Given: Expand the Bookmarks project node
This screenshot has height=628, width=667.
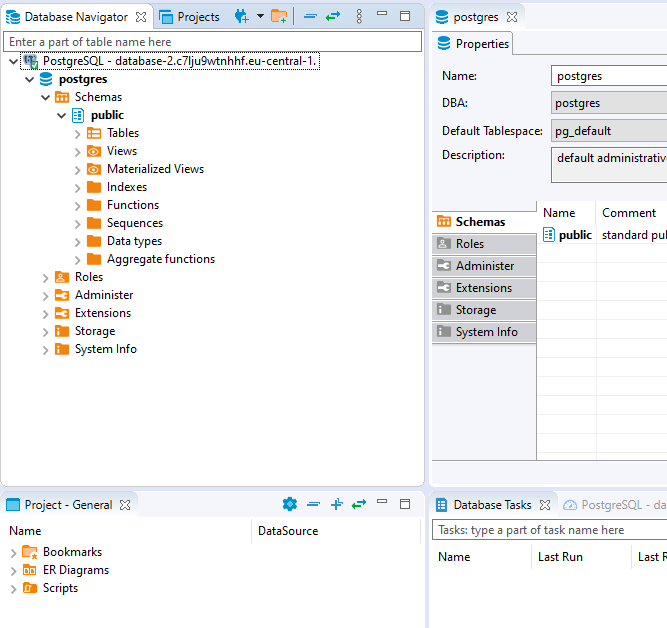Looking at the screenshot, I should pos(14,553).
